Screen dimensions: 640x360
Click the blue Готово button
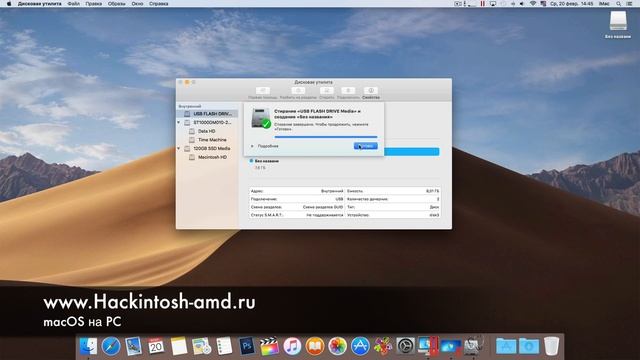(x=366, y=146)
